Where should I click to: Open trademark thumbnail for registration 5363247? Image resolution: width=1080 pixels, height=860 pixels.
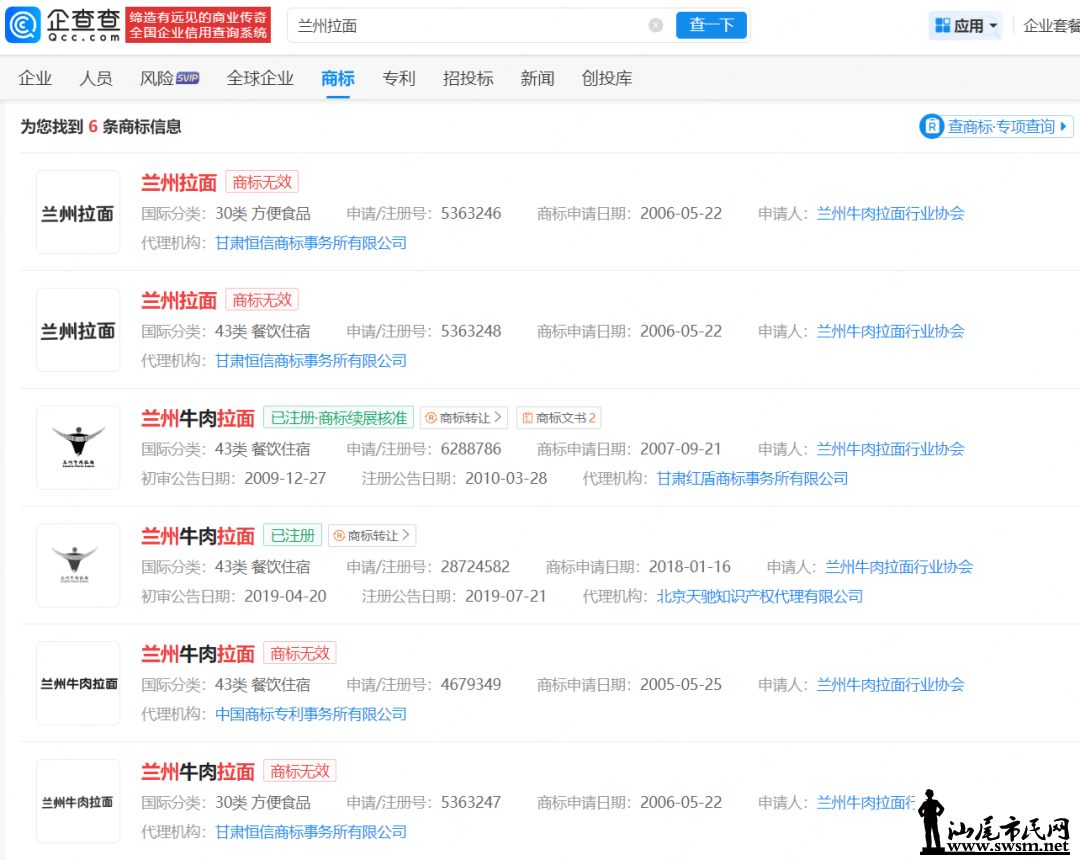coord(78,801)
